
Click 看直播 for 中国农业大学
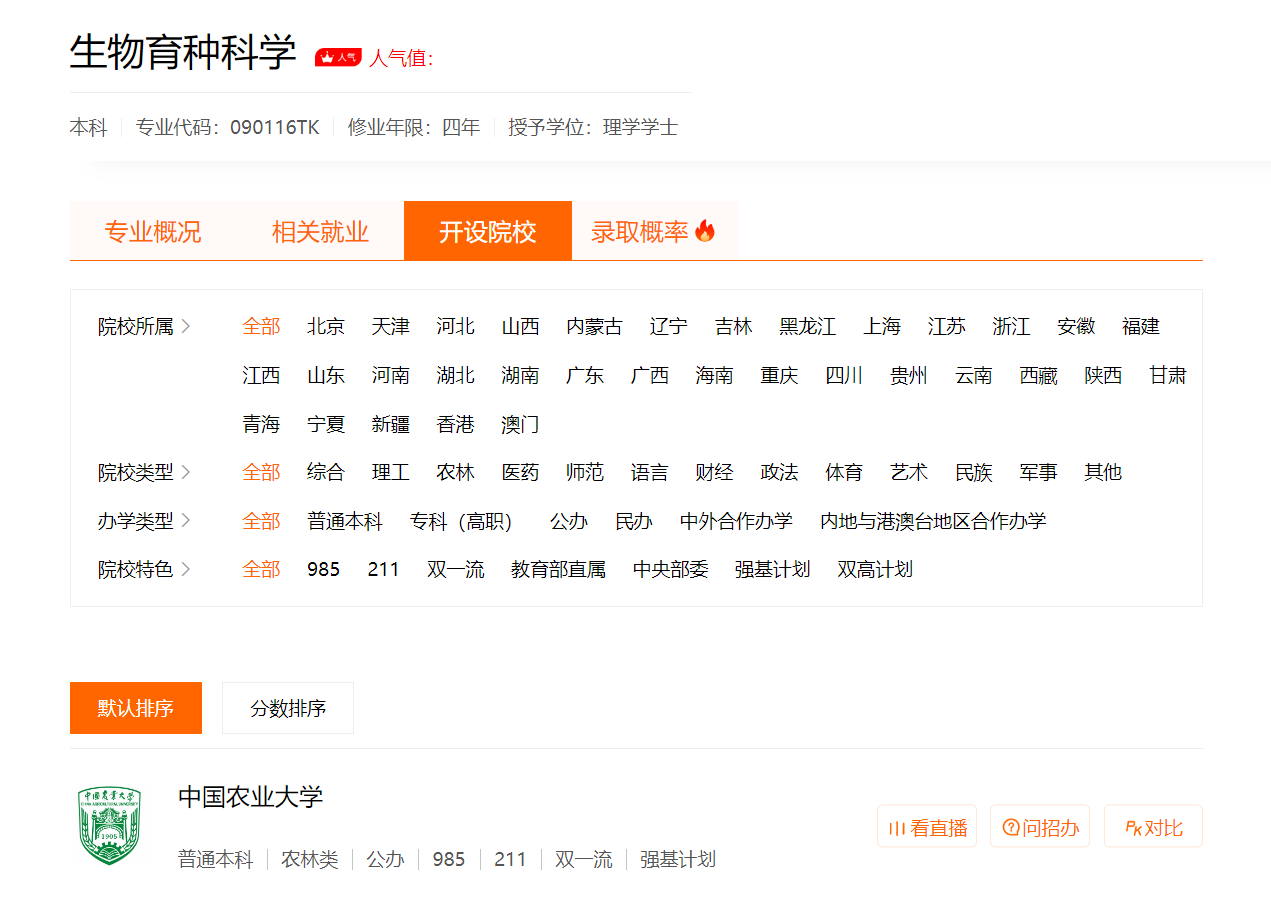(927, 827)
